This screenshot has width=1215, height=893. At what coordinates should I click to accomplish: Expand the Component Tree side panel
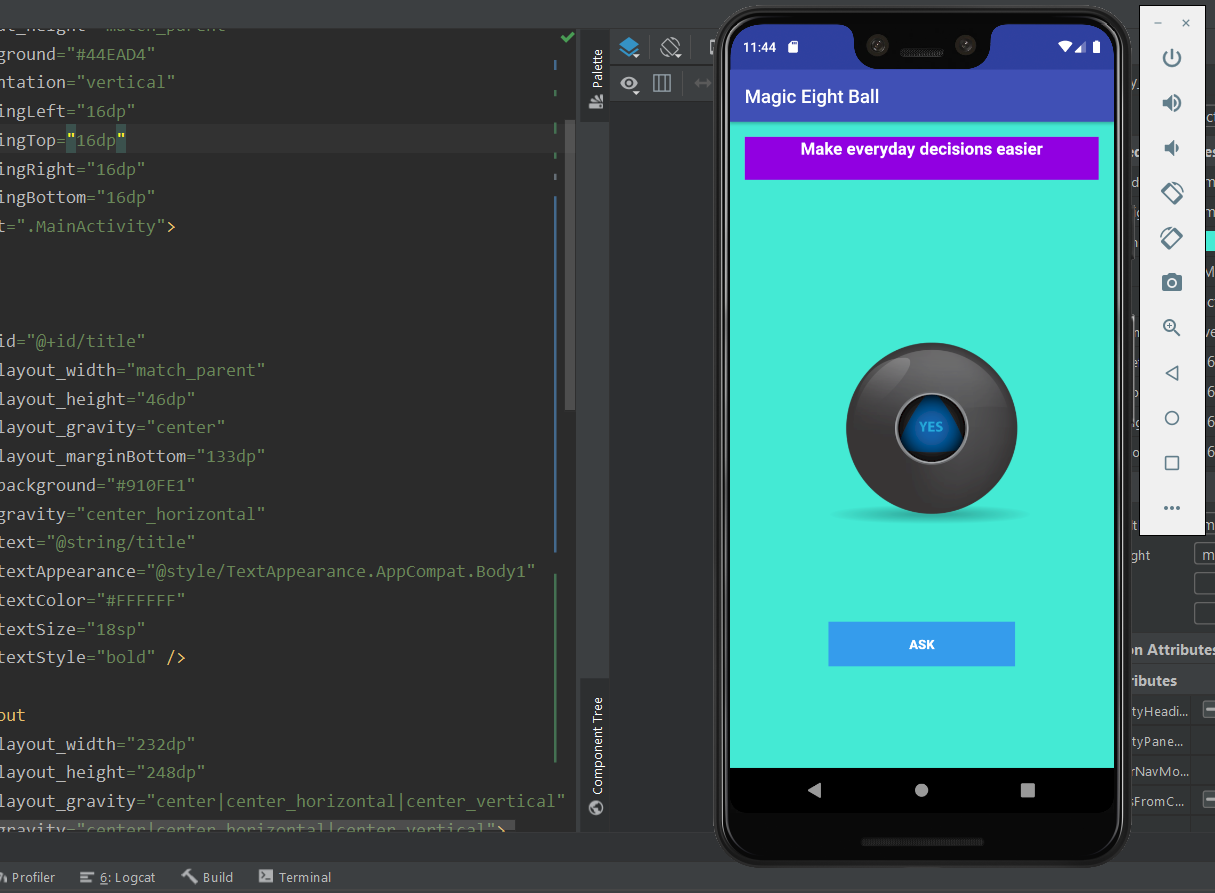596,750
